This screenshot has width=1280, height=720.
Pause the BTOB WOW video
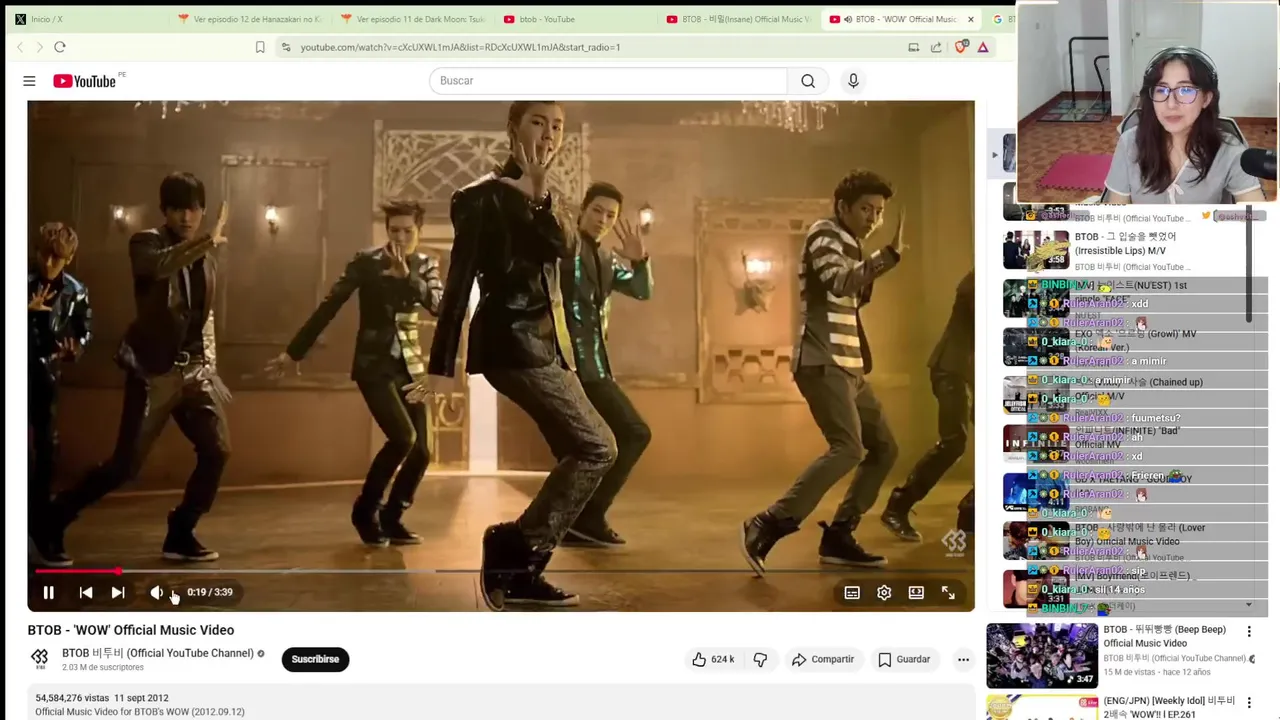48,593
